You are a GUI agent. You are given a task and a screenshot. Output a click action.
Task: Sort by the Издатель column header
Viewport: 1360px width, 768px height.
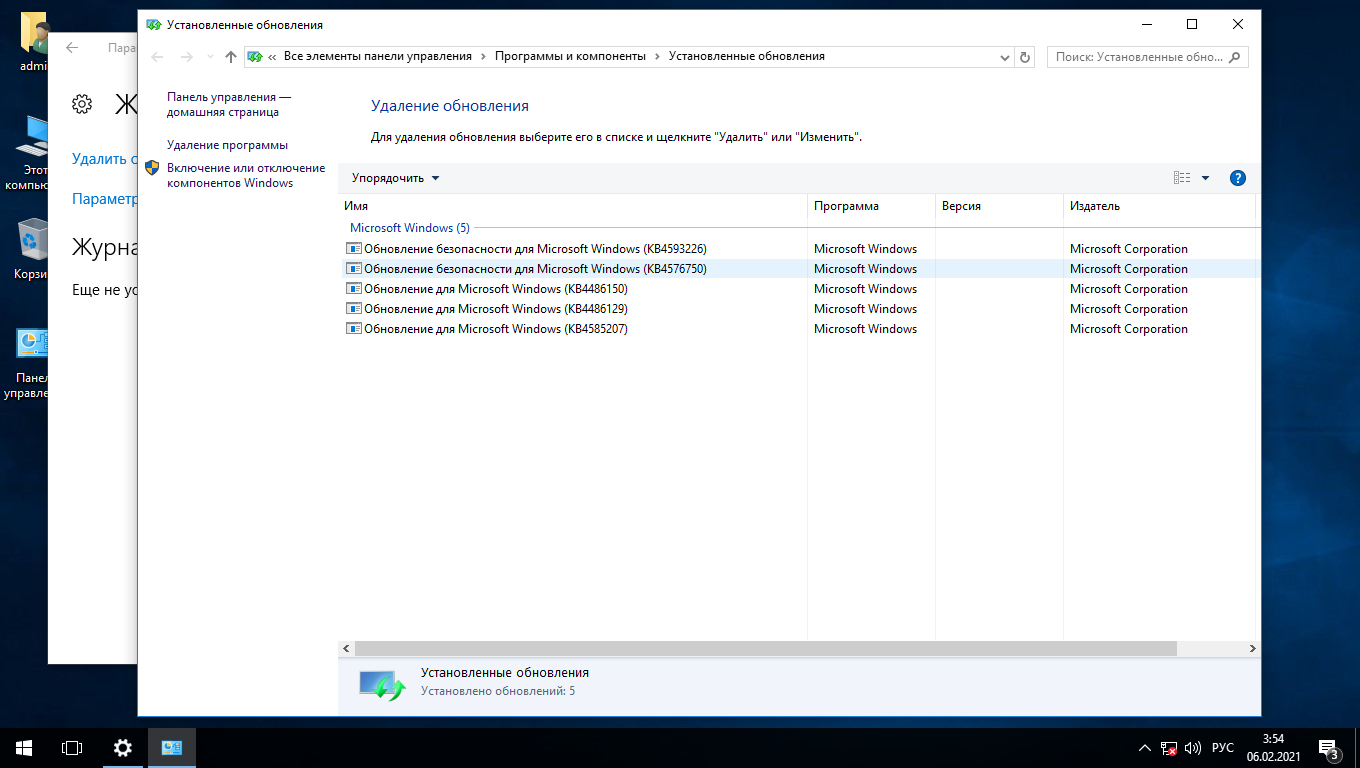pyautogui.click(x=1159, y=206)
